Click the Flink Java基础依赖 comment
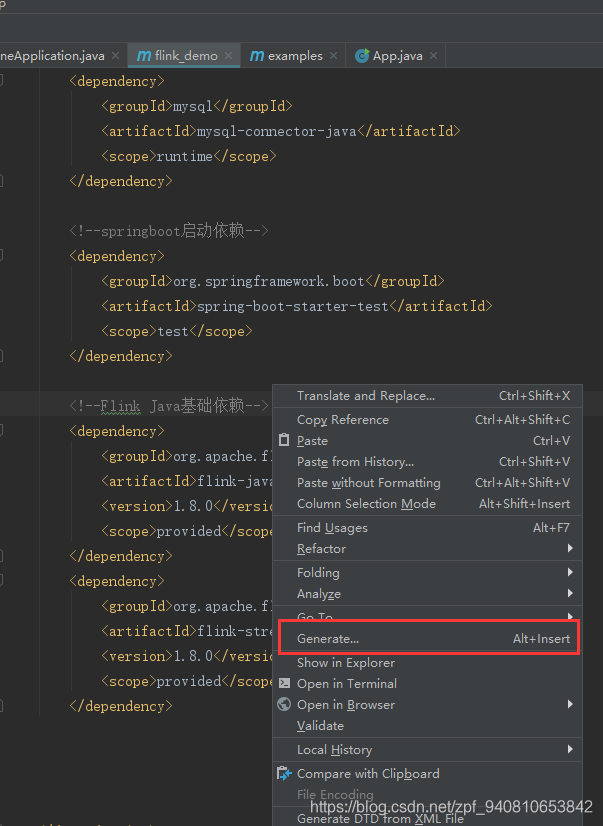 169,406
